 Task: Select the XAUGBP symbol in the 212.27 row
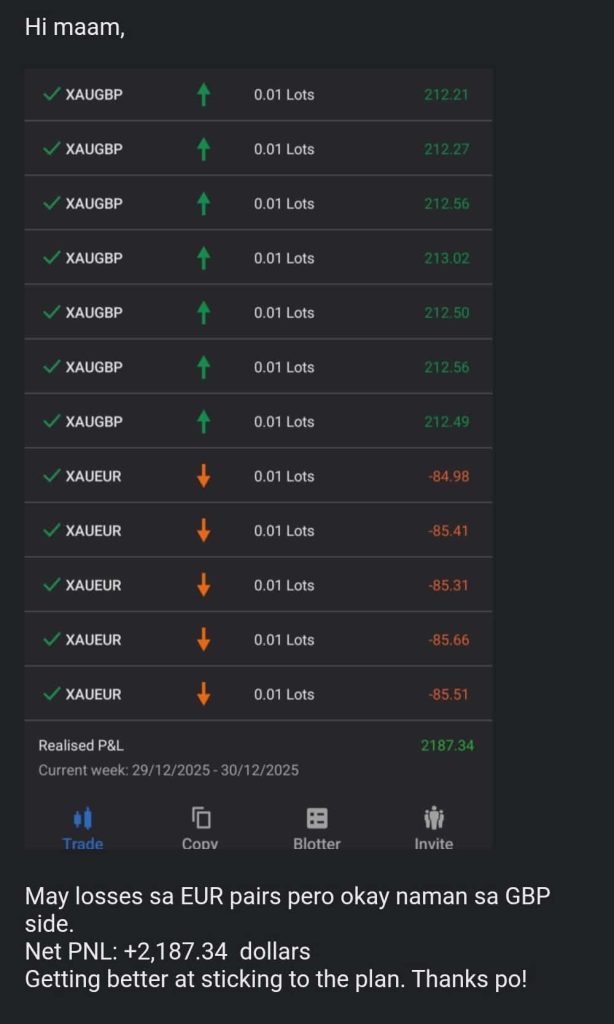click(x=94, y=149)
